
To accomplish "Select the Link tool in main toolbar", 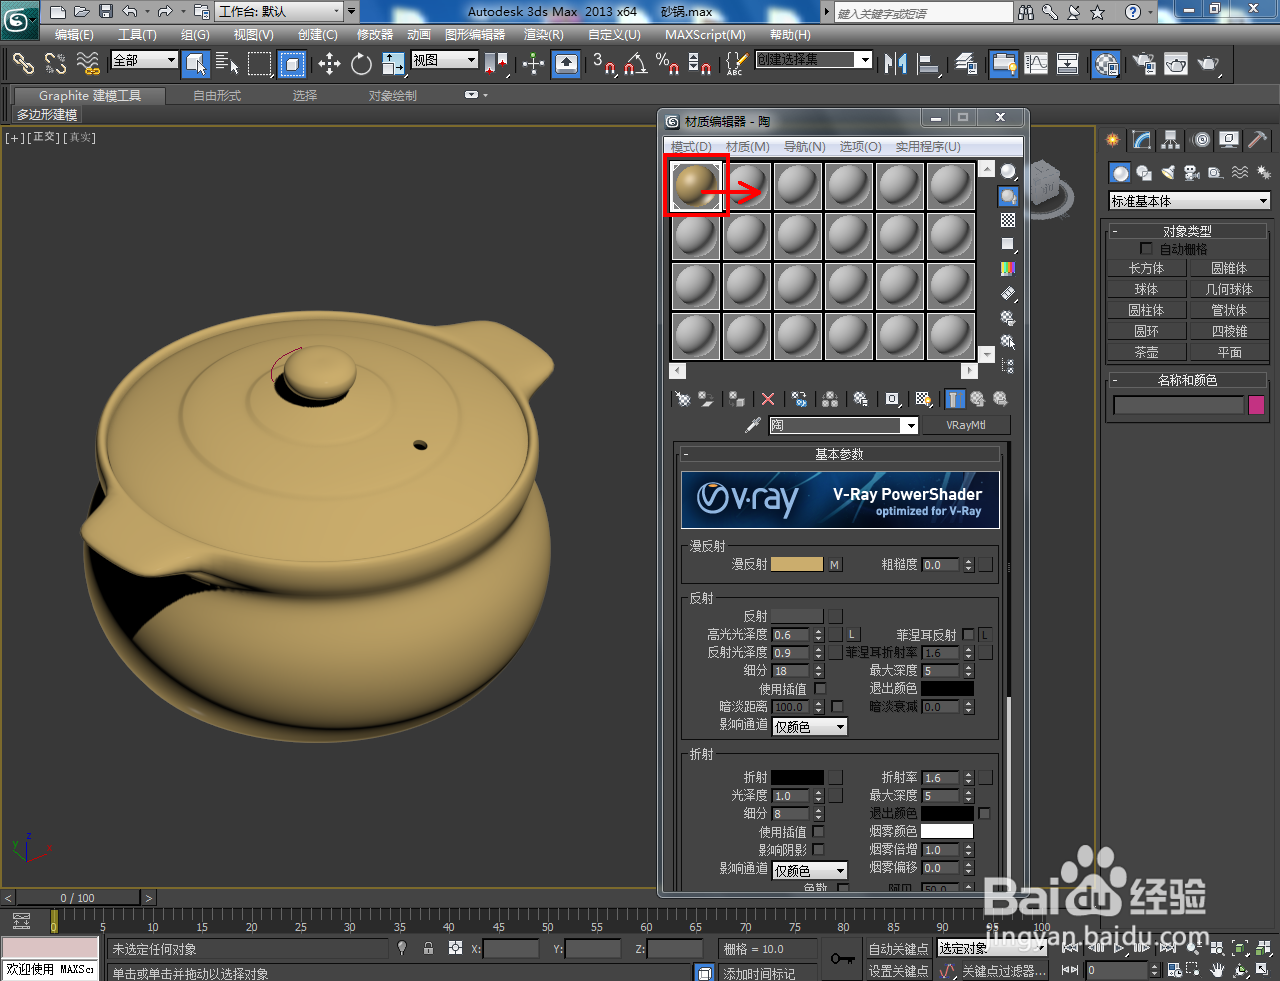I will pyautogui.click(x=23, y=64).
